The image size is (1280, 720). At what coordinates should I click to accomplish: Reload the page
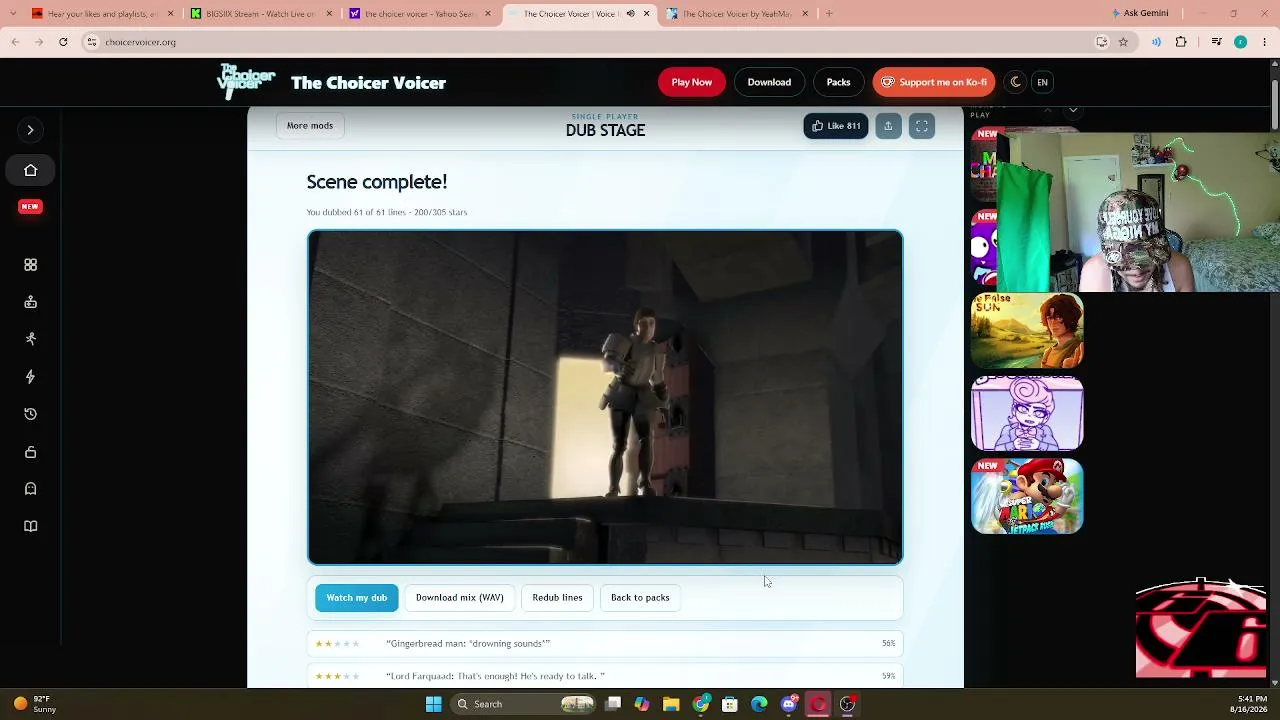click(x=63, y=42)
